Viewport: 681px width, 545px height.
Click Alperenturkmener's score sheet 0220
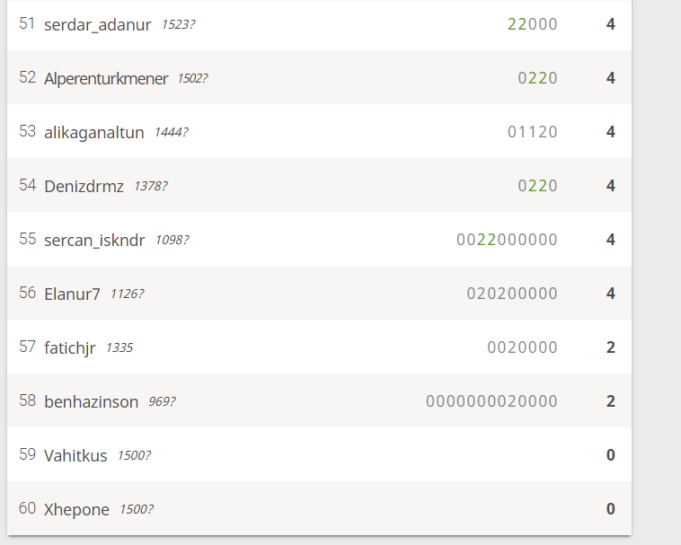(x=537, y=78)
